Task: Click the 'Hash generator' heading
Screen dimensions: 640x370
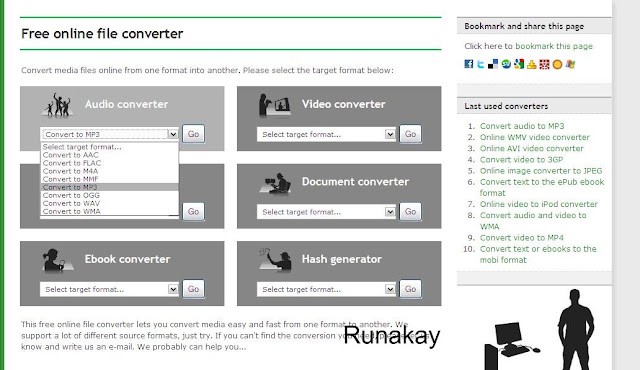Action: tap(342, 259)
